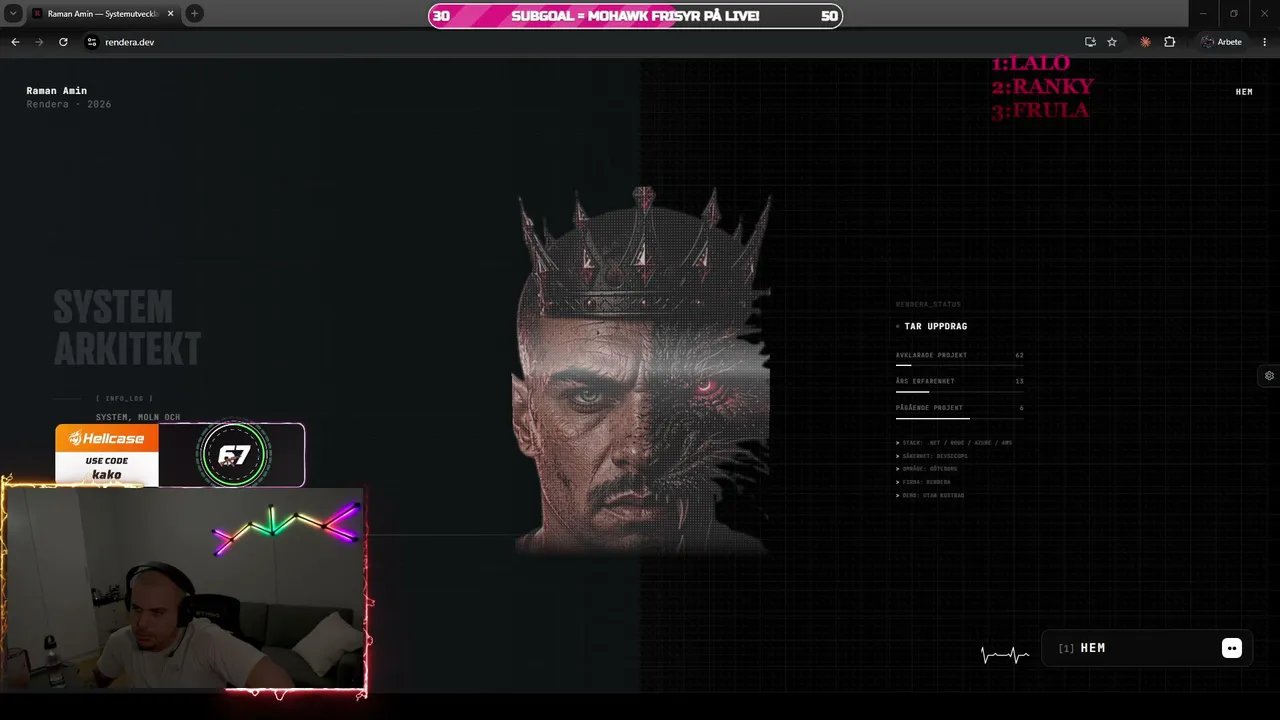The width and height of the screenshot is (1280, 720).
Task: Open the site information icon beside rendera.dev
Action: (x=91, y=42)
